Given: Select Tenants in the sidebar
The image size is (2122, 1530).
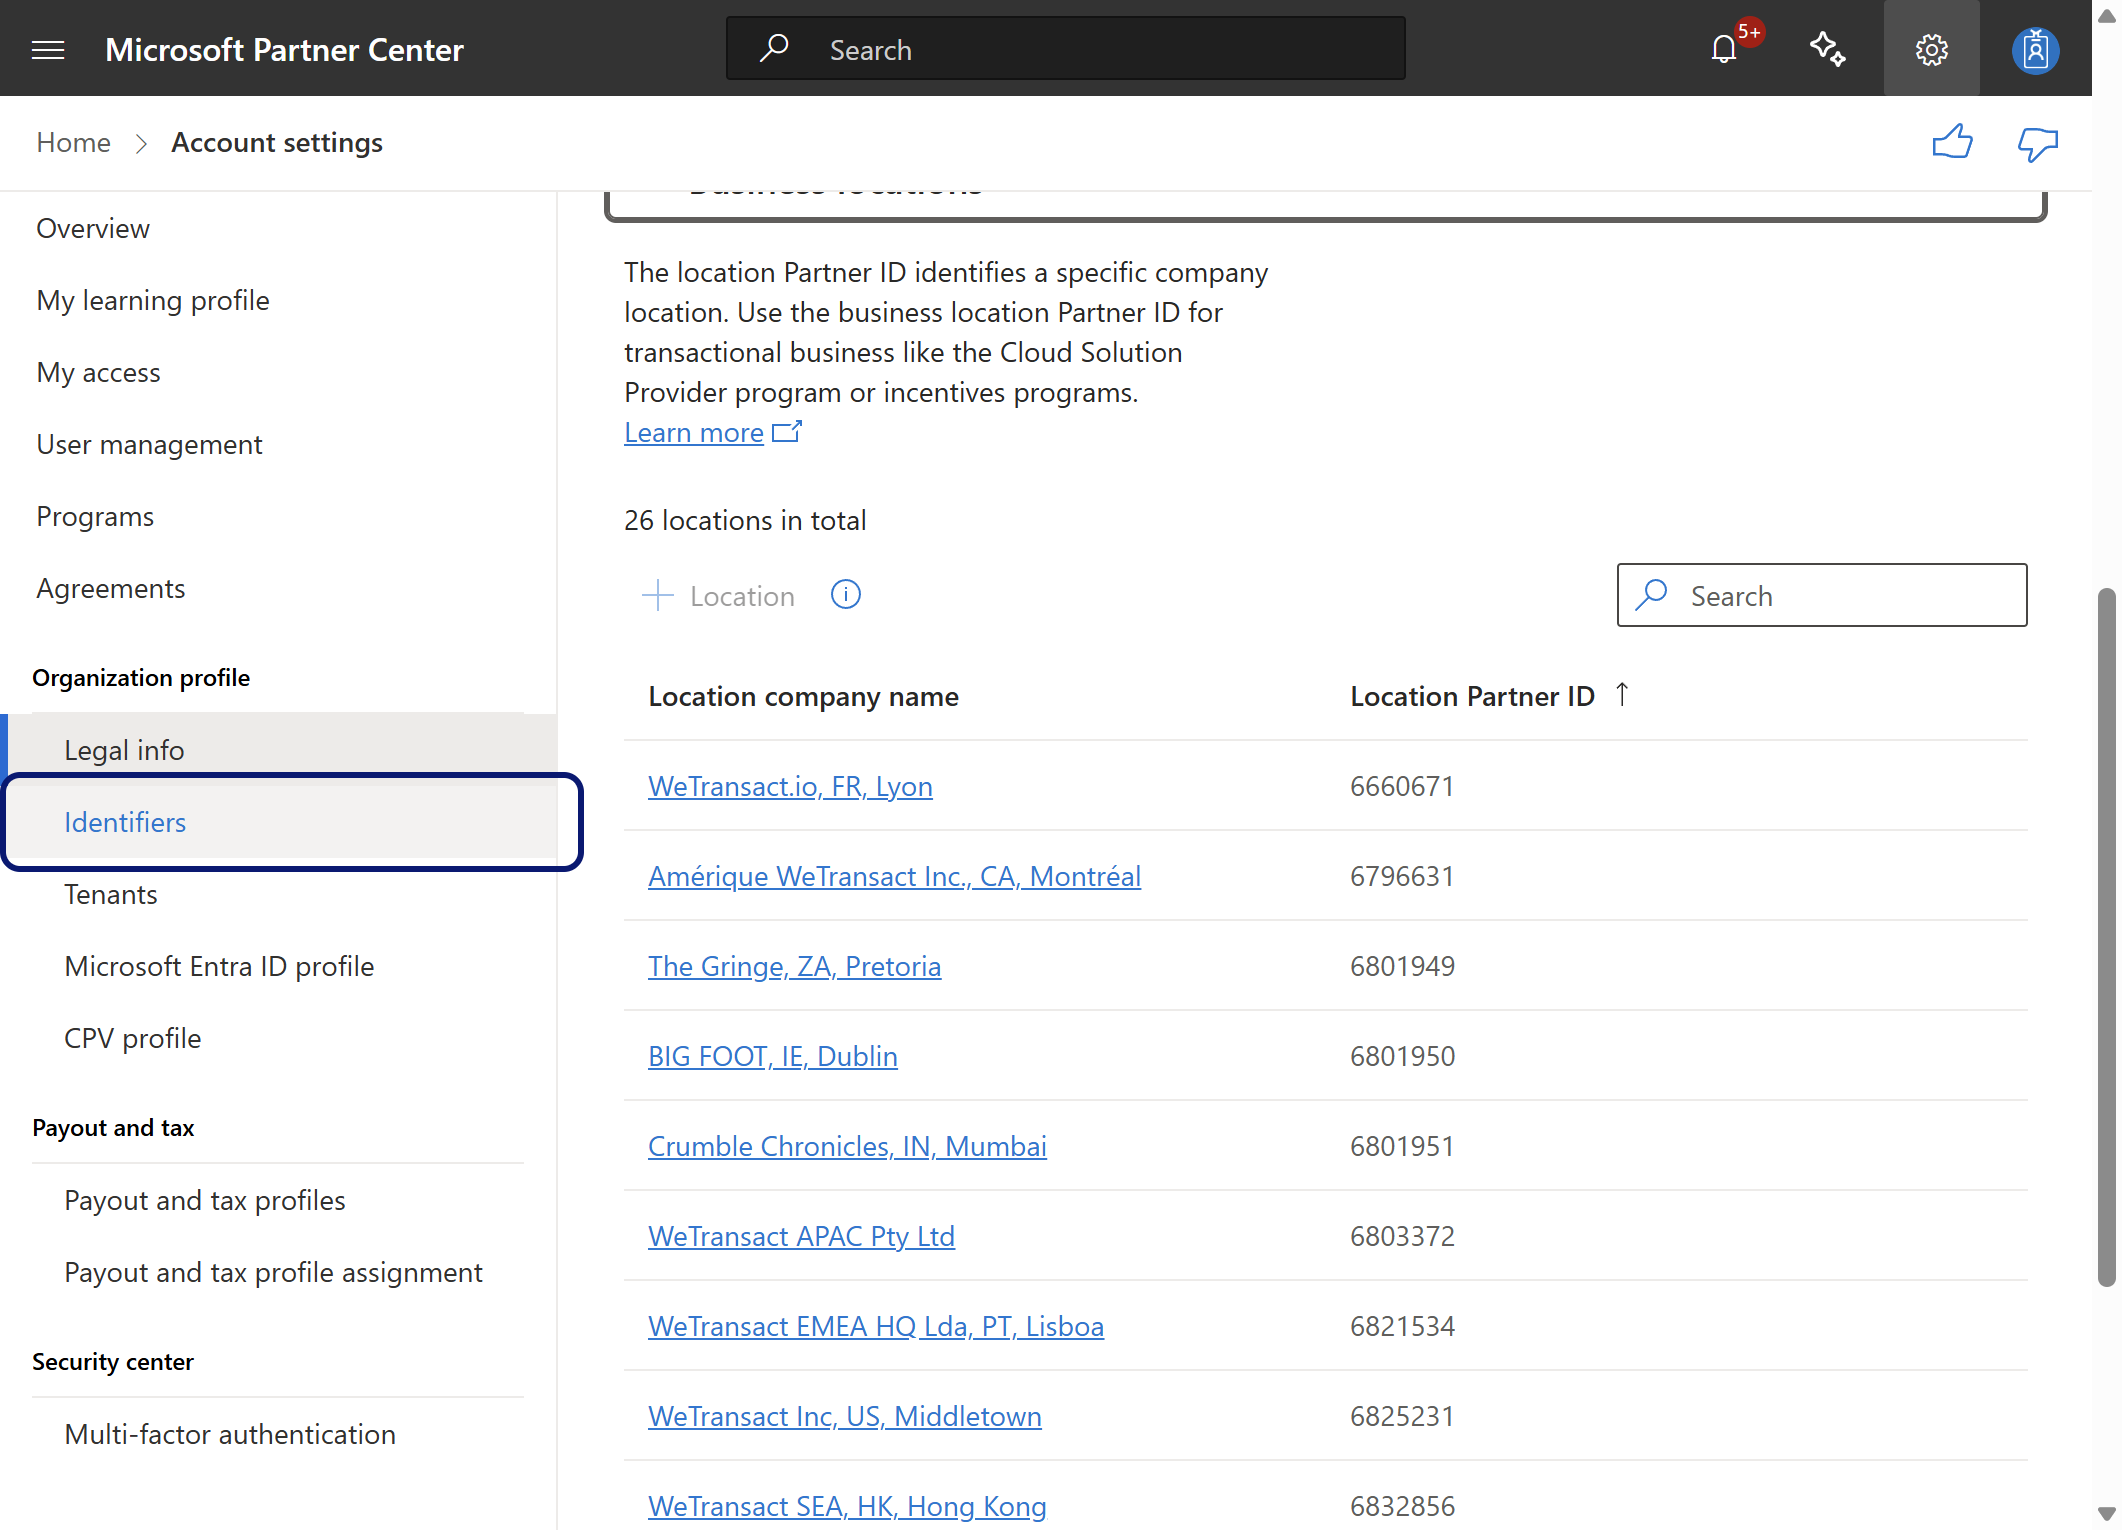Looking at the screenshot, I should [111, 894].
